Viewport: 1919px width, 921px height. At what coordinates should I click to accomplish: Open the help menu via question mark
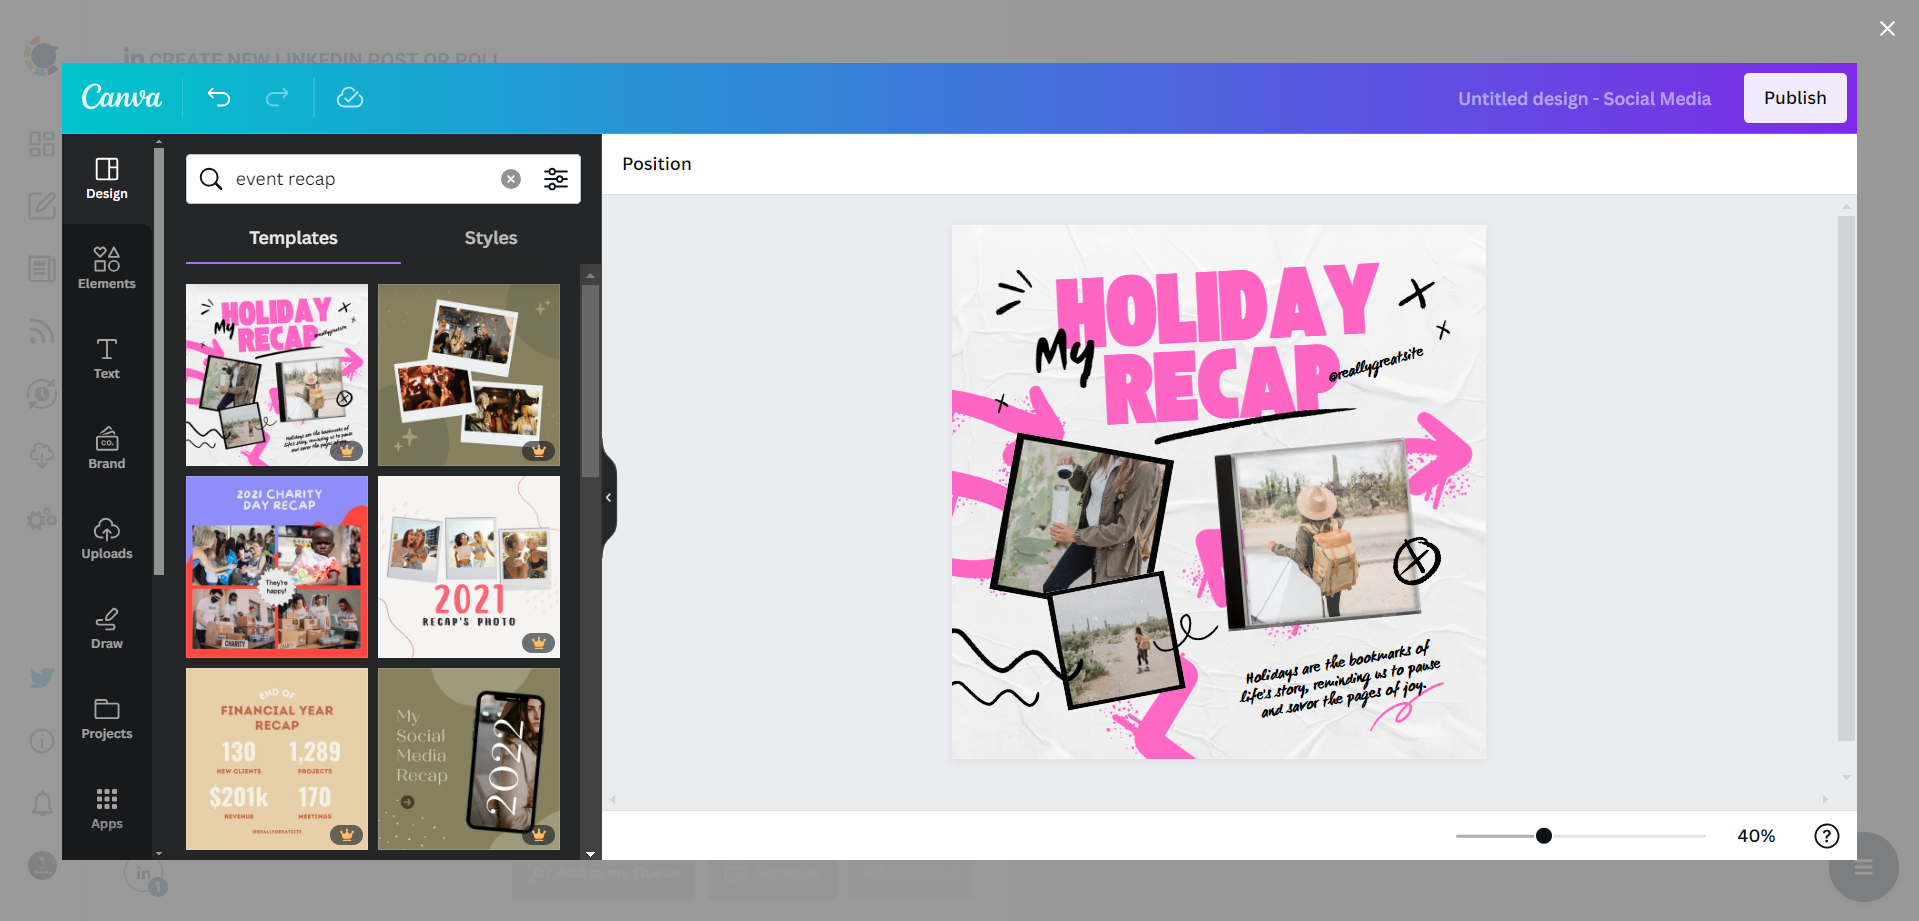(1826, 836)
